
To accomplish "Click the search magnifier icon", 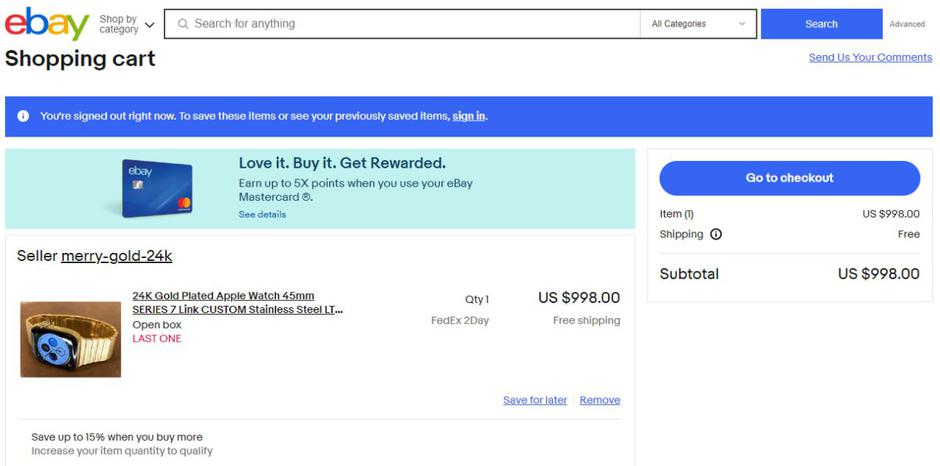I will [x=182, y=24].
